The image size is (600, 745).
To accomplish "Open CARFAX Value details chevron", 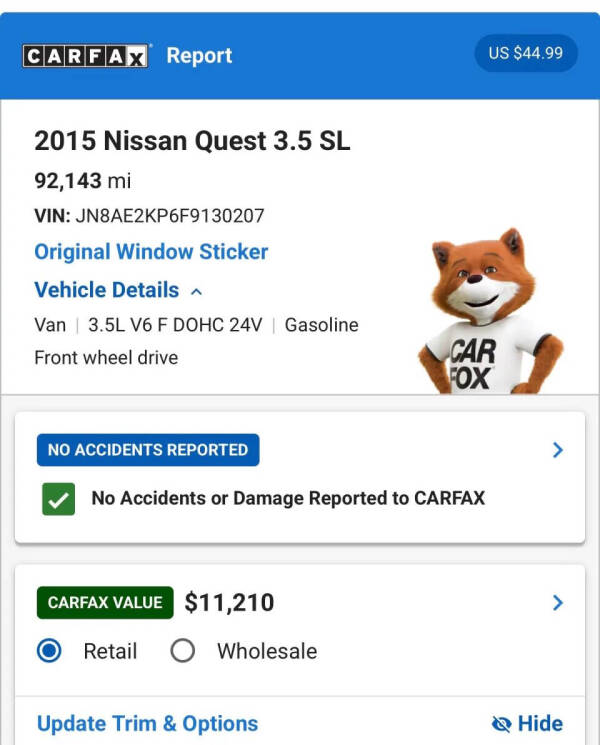I will point(558,602).
